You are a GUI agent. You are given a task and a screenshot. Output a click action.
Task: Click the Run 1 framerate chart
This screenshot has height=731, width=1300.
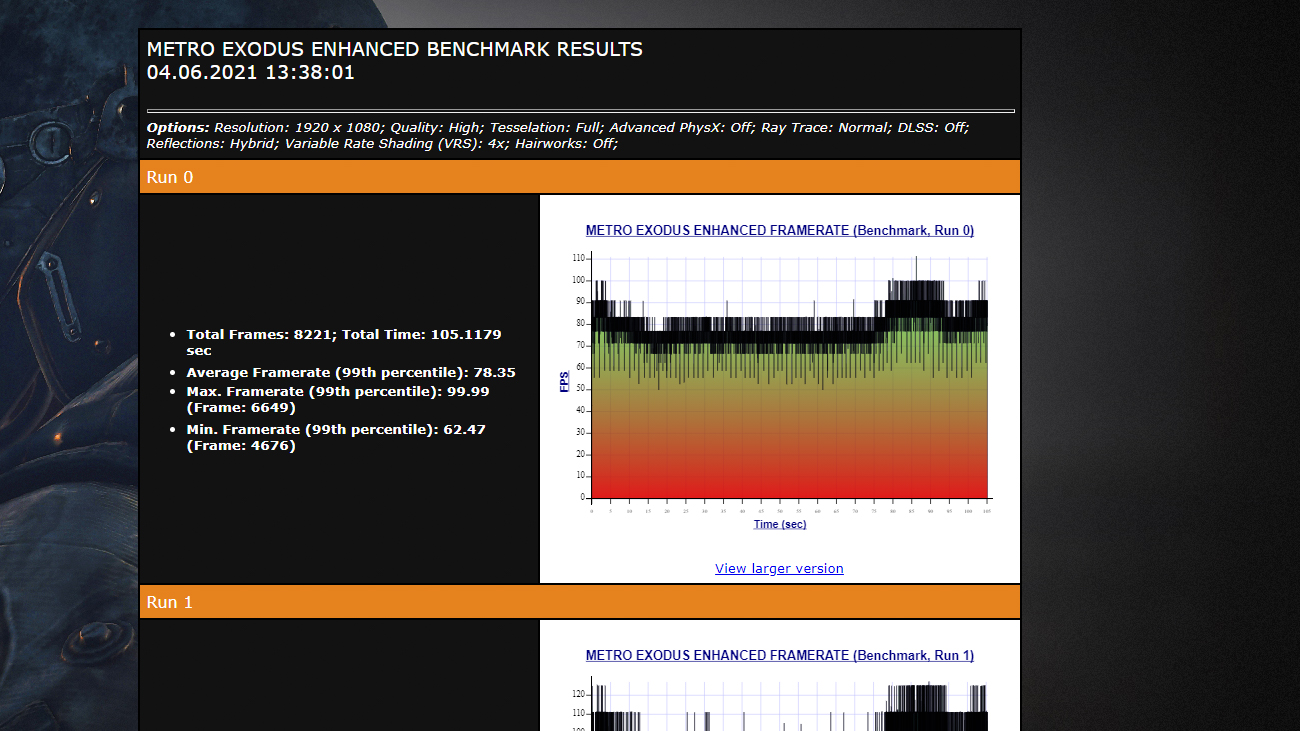pos(780,688)
